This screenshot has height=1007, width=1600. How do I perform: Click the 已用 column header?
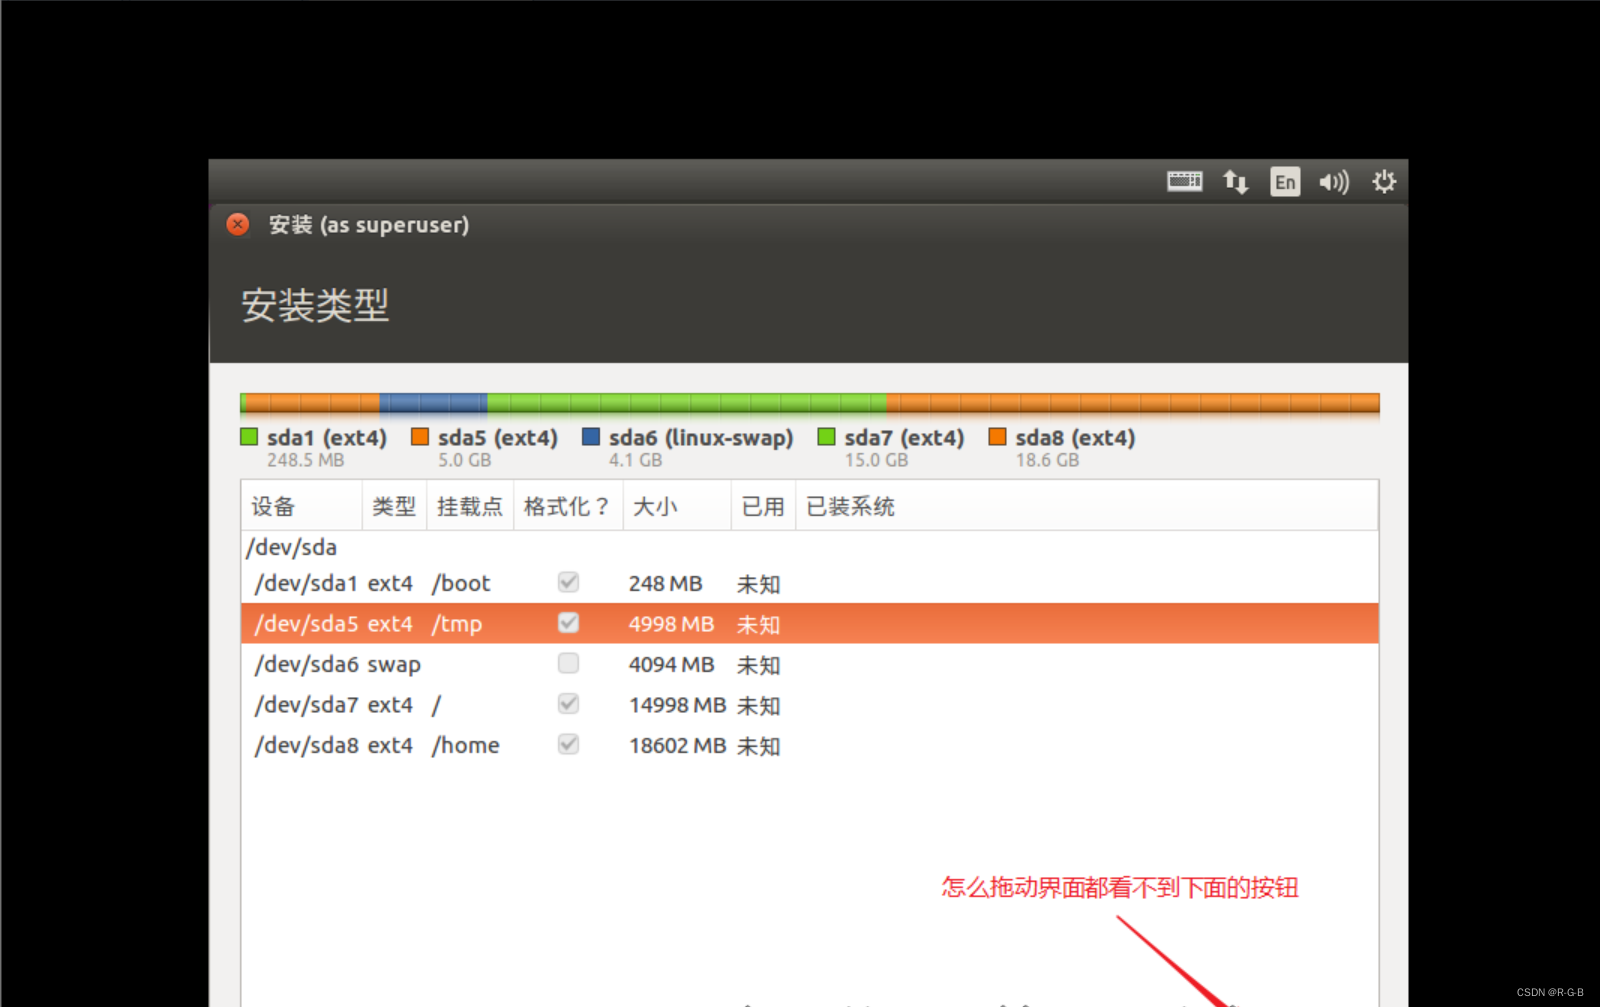[x=763, y=506]
